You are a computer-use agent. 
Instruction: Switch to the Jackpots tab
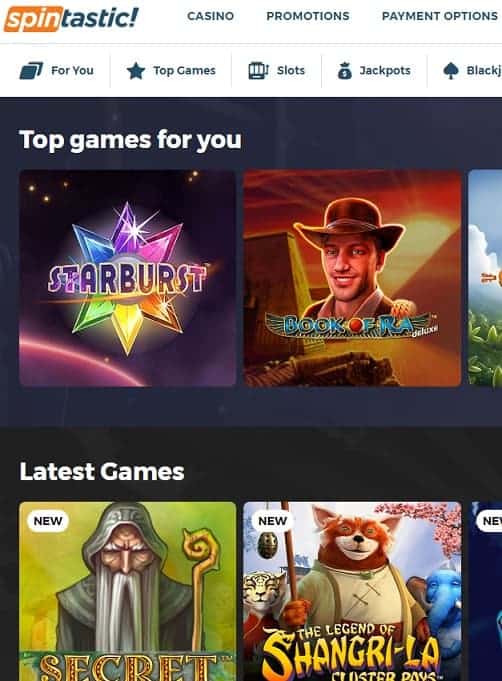pyautogui.click(x=374, y=70)
